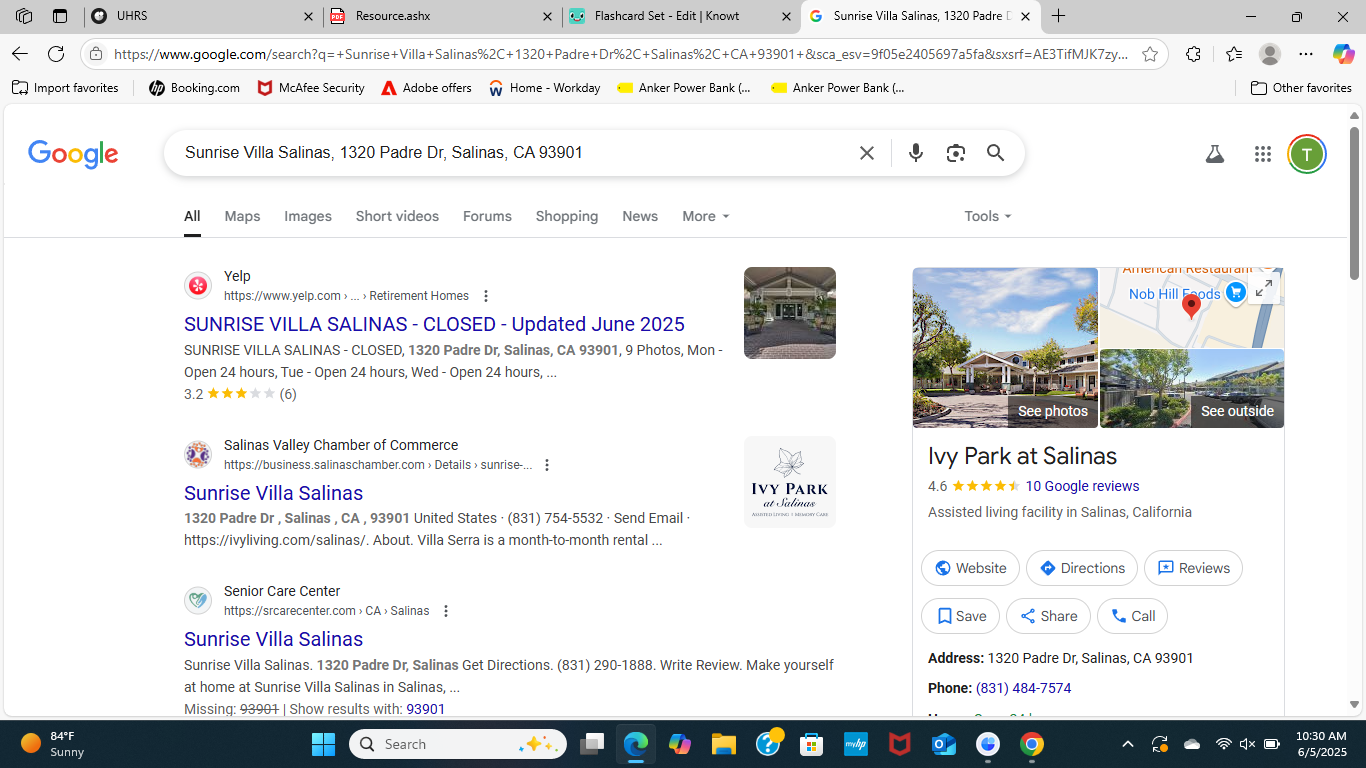This screenshot has height=768, width=1366.
Task: Open Google Search Labs flask icon
Action: pos(1215,154)
